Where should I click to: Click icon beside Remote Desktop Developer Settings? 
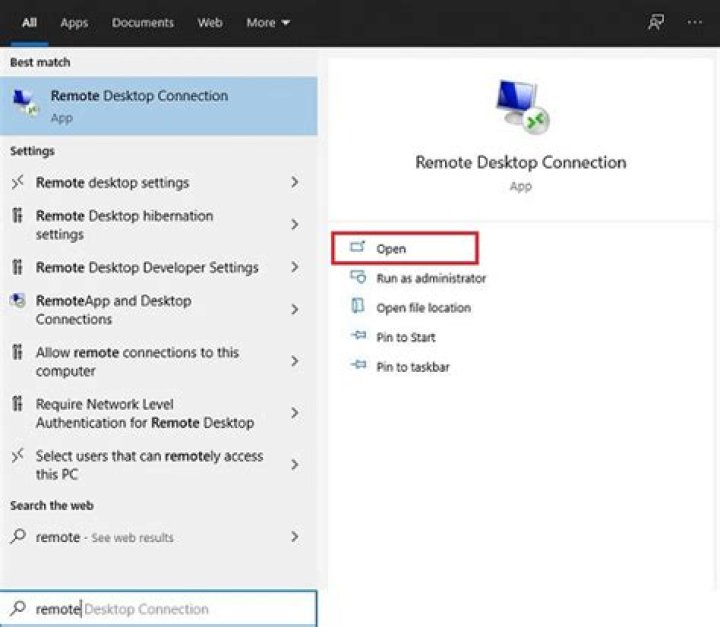coord(17,267)
